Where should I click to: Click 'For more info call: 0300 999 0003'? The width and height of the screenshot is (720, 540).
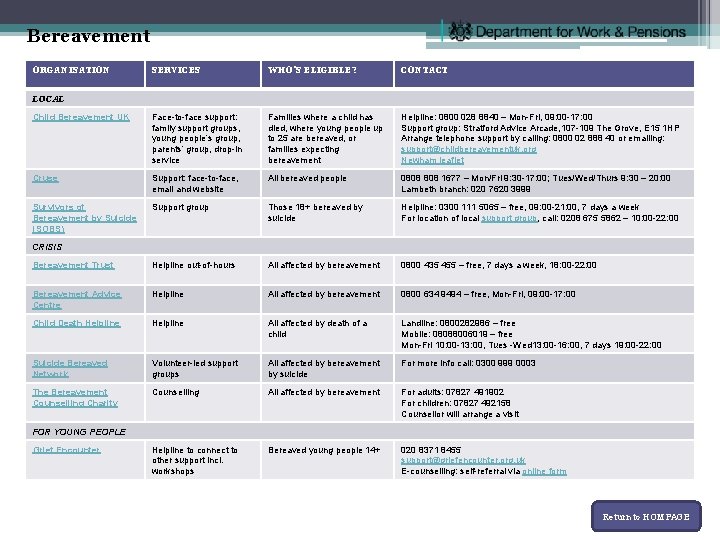tap(468, 363)
